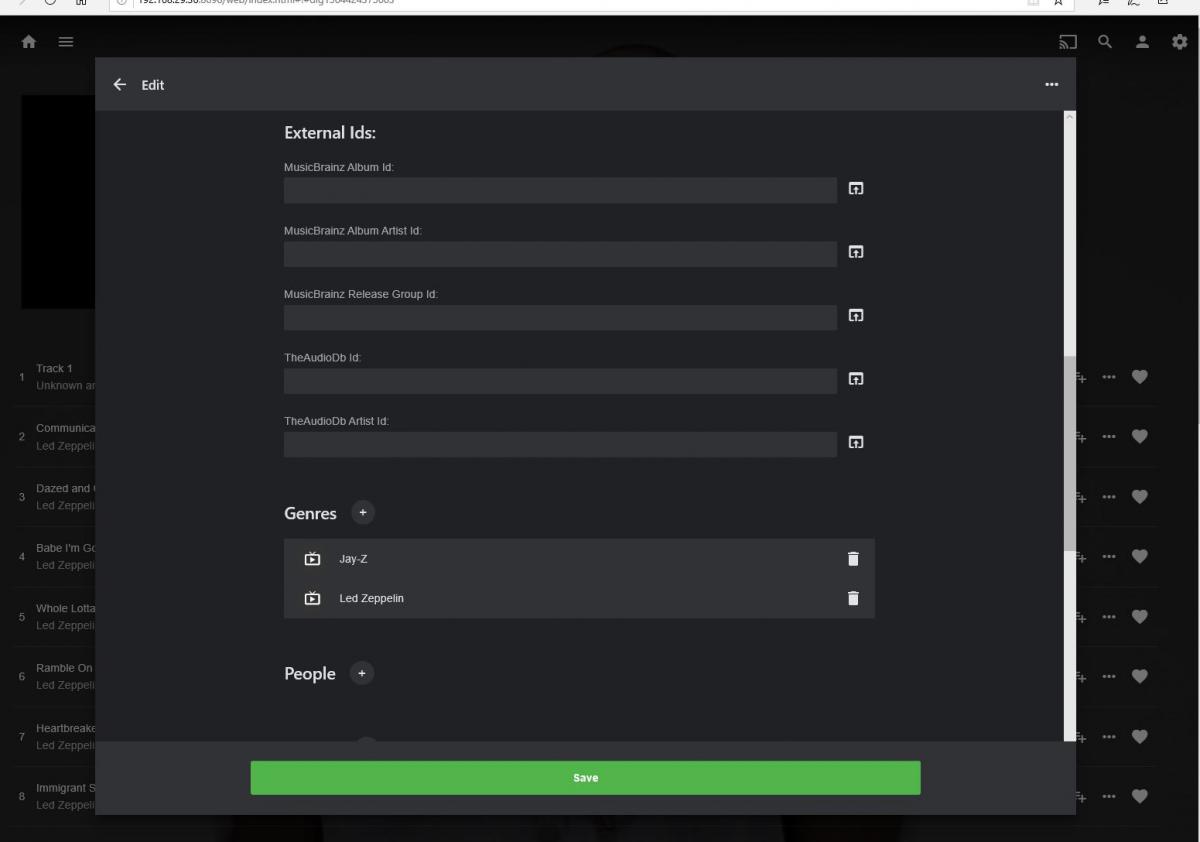Delete the Jay-Z genre entry
The image size is (1200, 842).
(853, 559)
